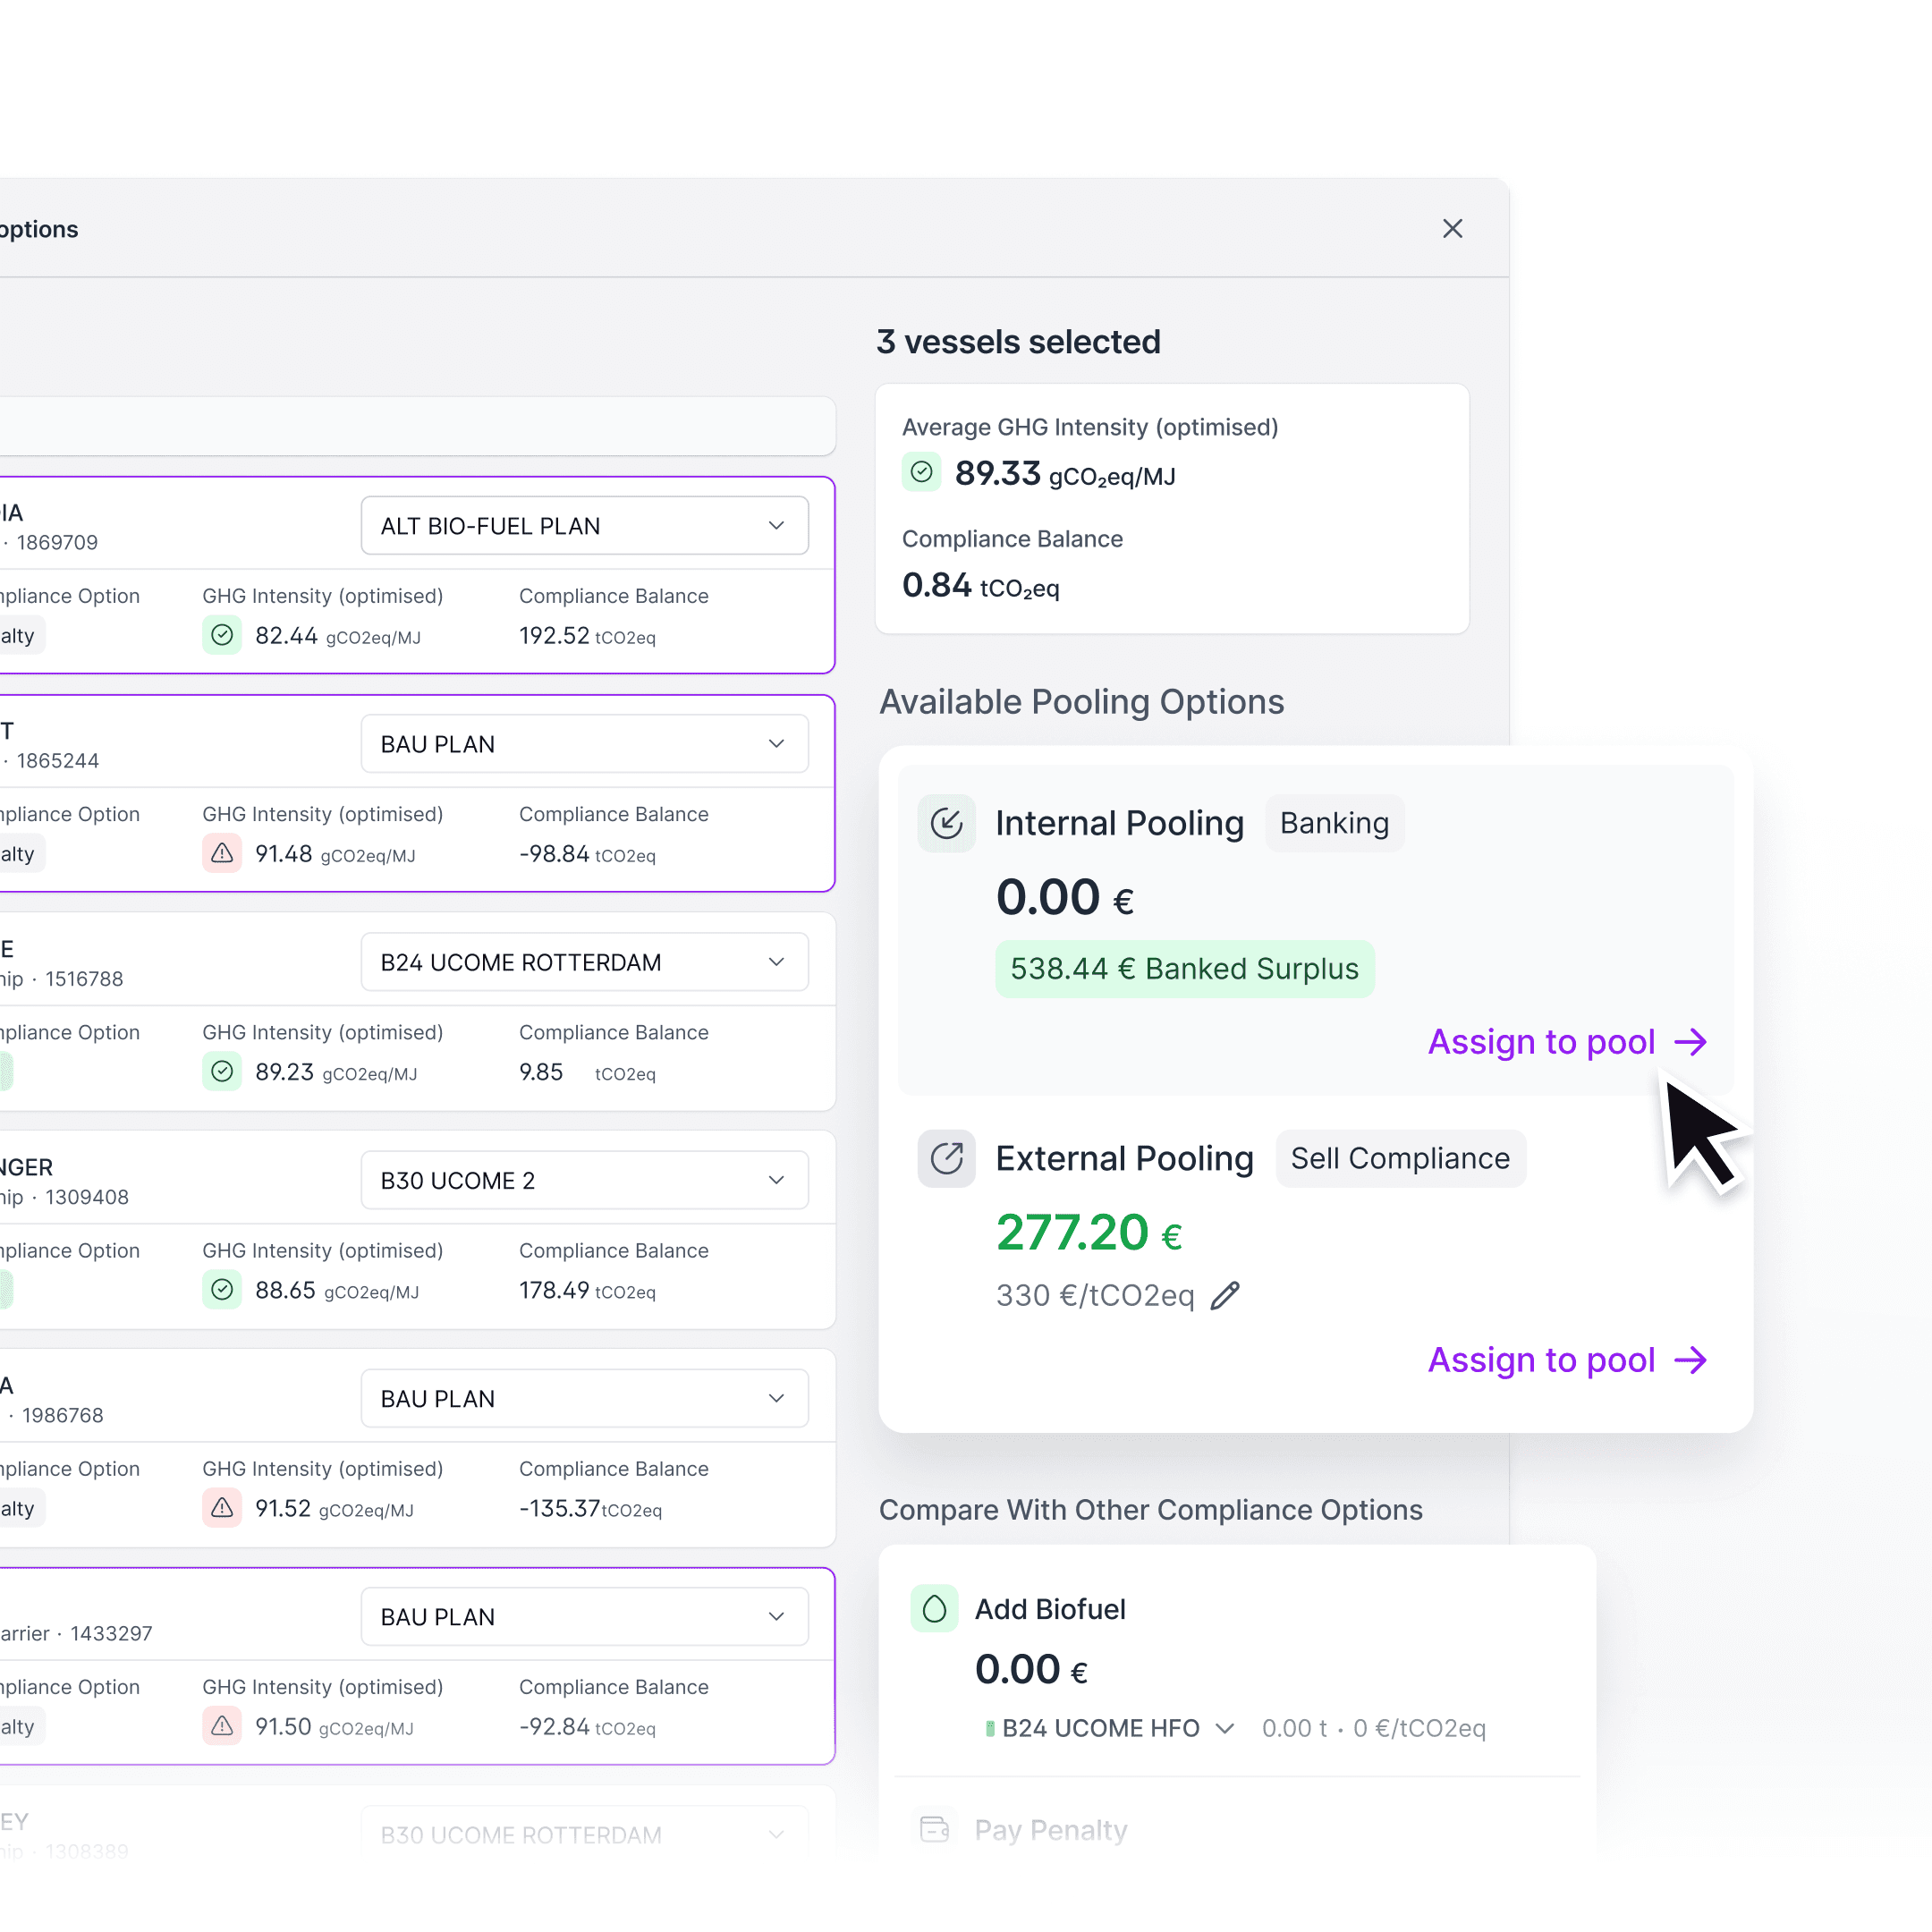The height and width of the screenshot is (1932, 1932).
Task: Select the External Pooling option title
Action: 1124,1159
